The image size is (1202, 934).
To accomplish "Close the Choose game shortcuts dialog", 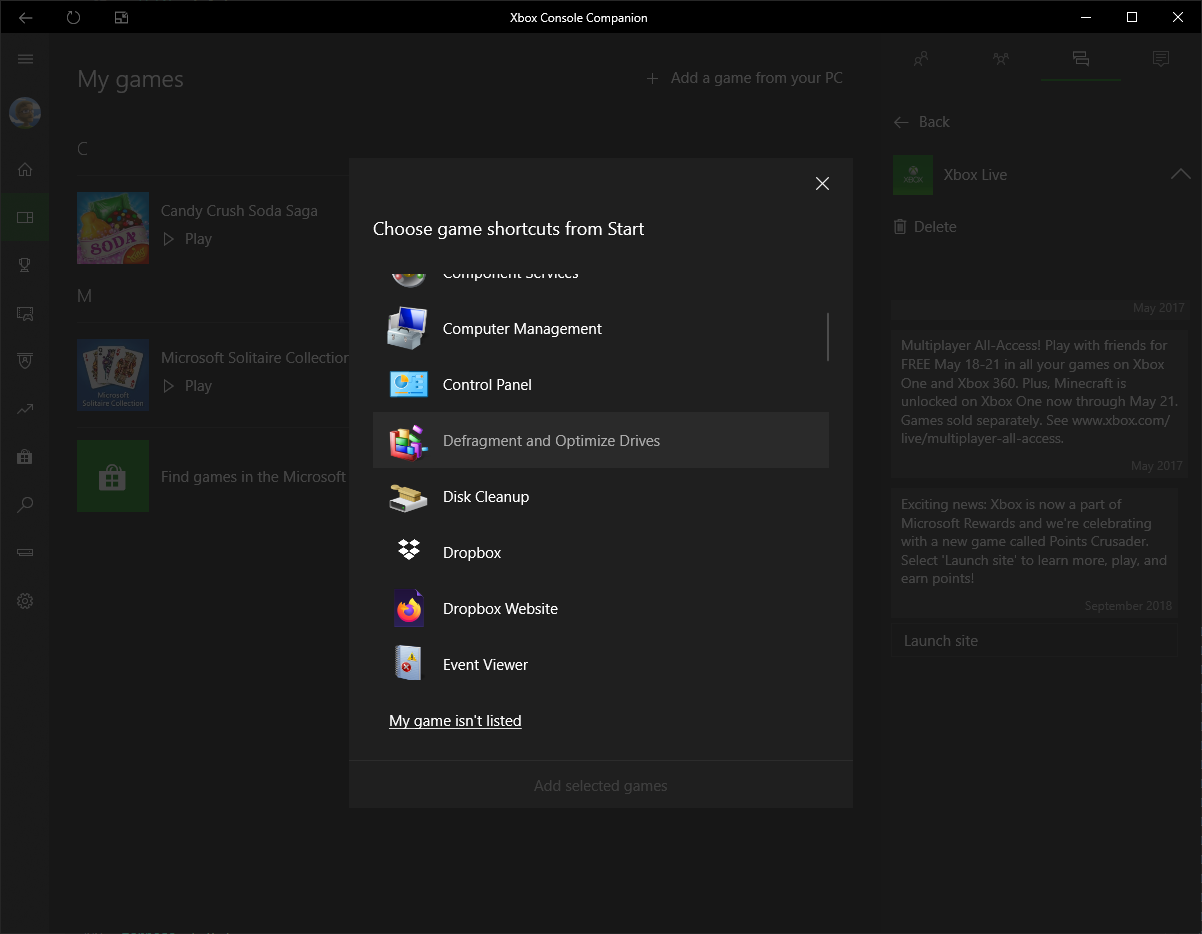I will pyautogui.click(x=822, y=183).
